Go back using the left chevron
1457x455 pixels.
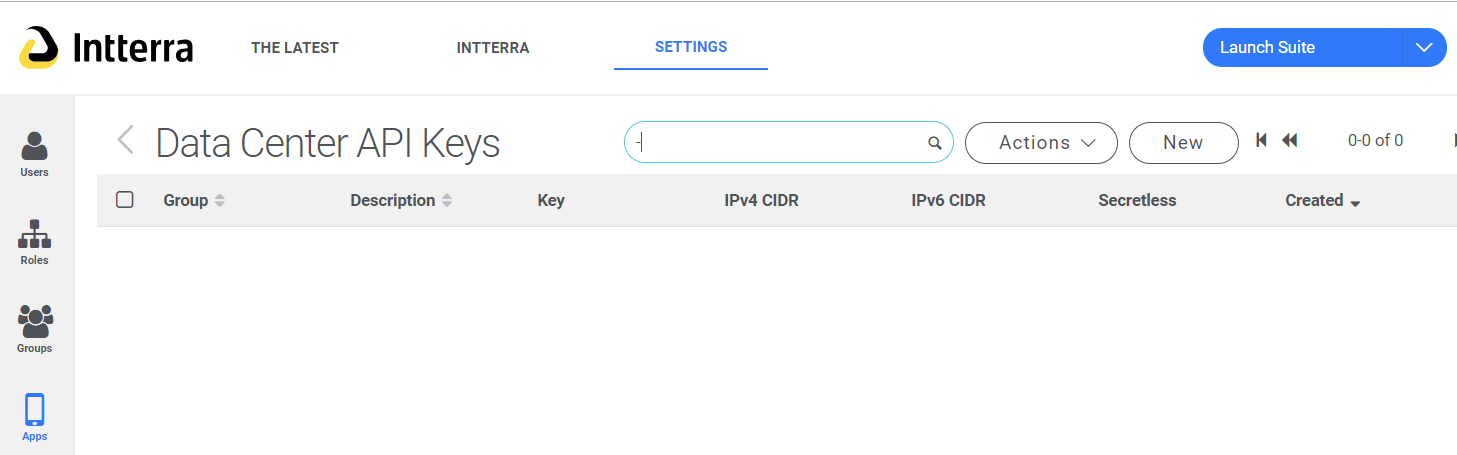click(x=125, y=140)
